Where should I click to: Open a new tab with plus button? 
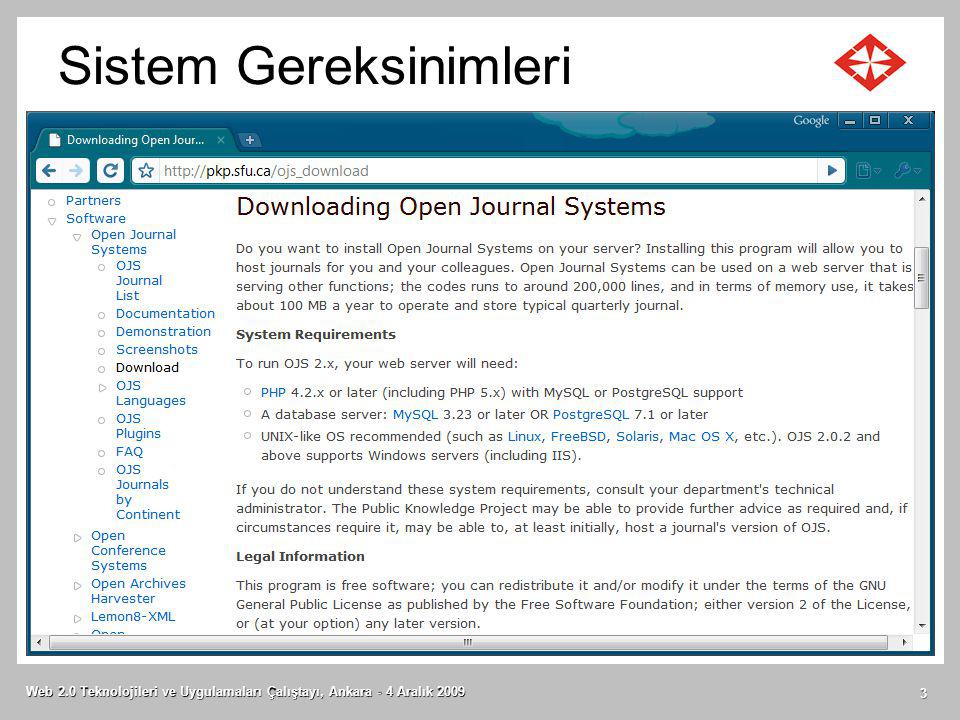(x=250, y=140)
